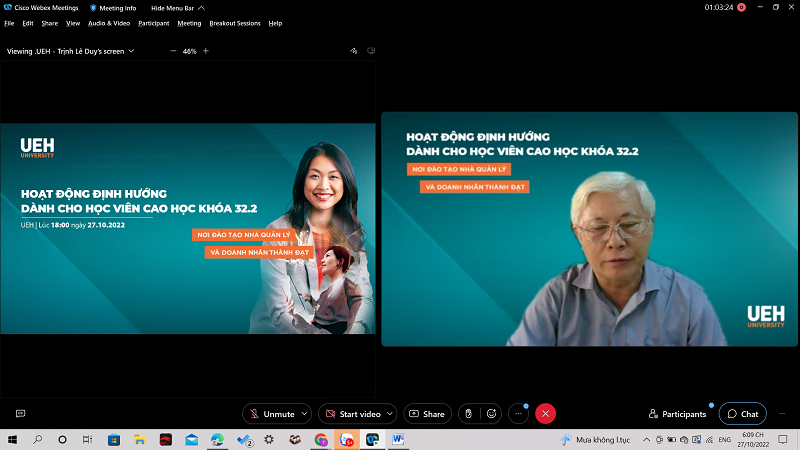Open the More options ellipsis button
The width and height of the screenshot is (800, 450).
518,414
